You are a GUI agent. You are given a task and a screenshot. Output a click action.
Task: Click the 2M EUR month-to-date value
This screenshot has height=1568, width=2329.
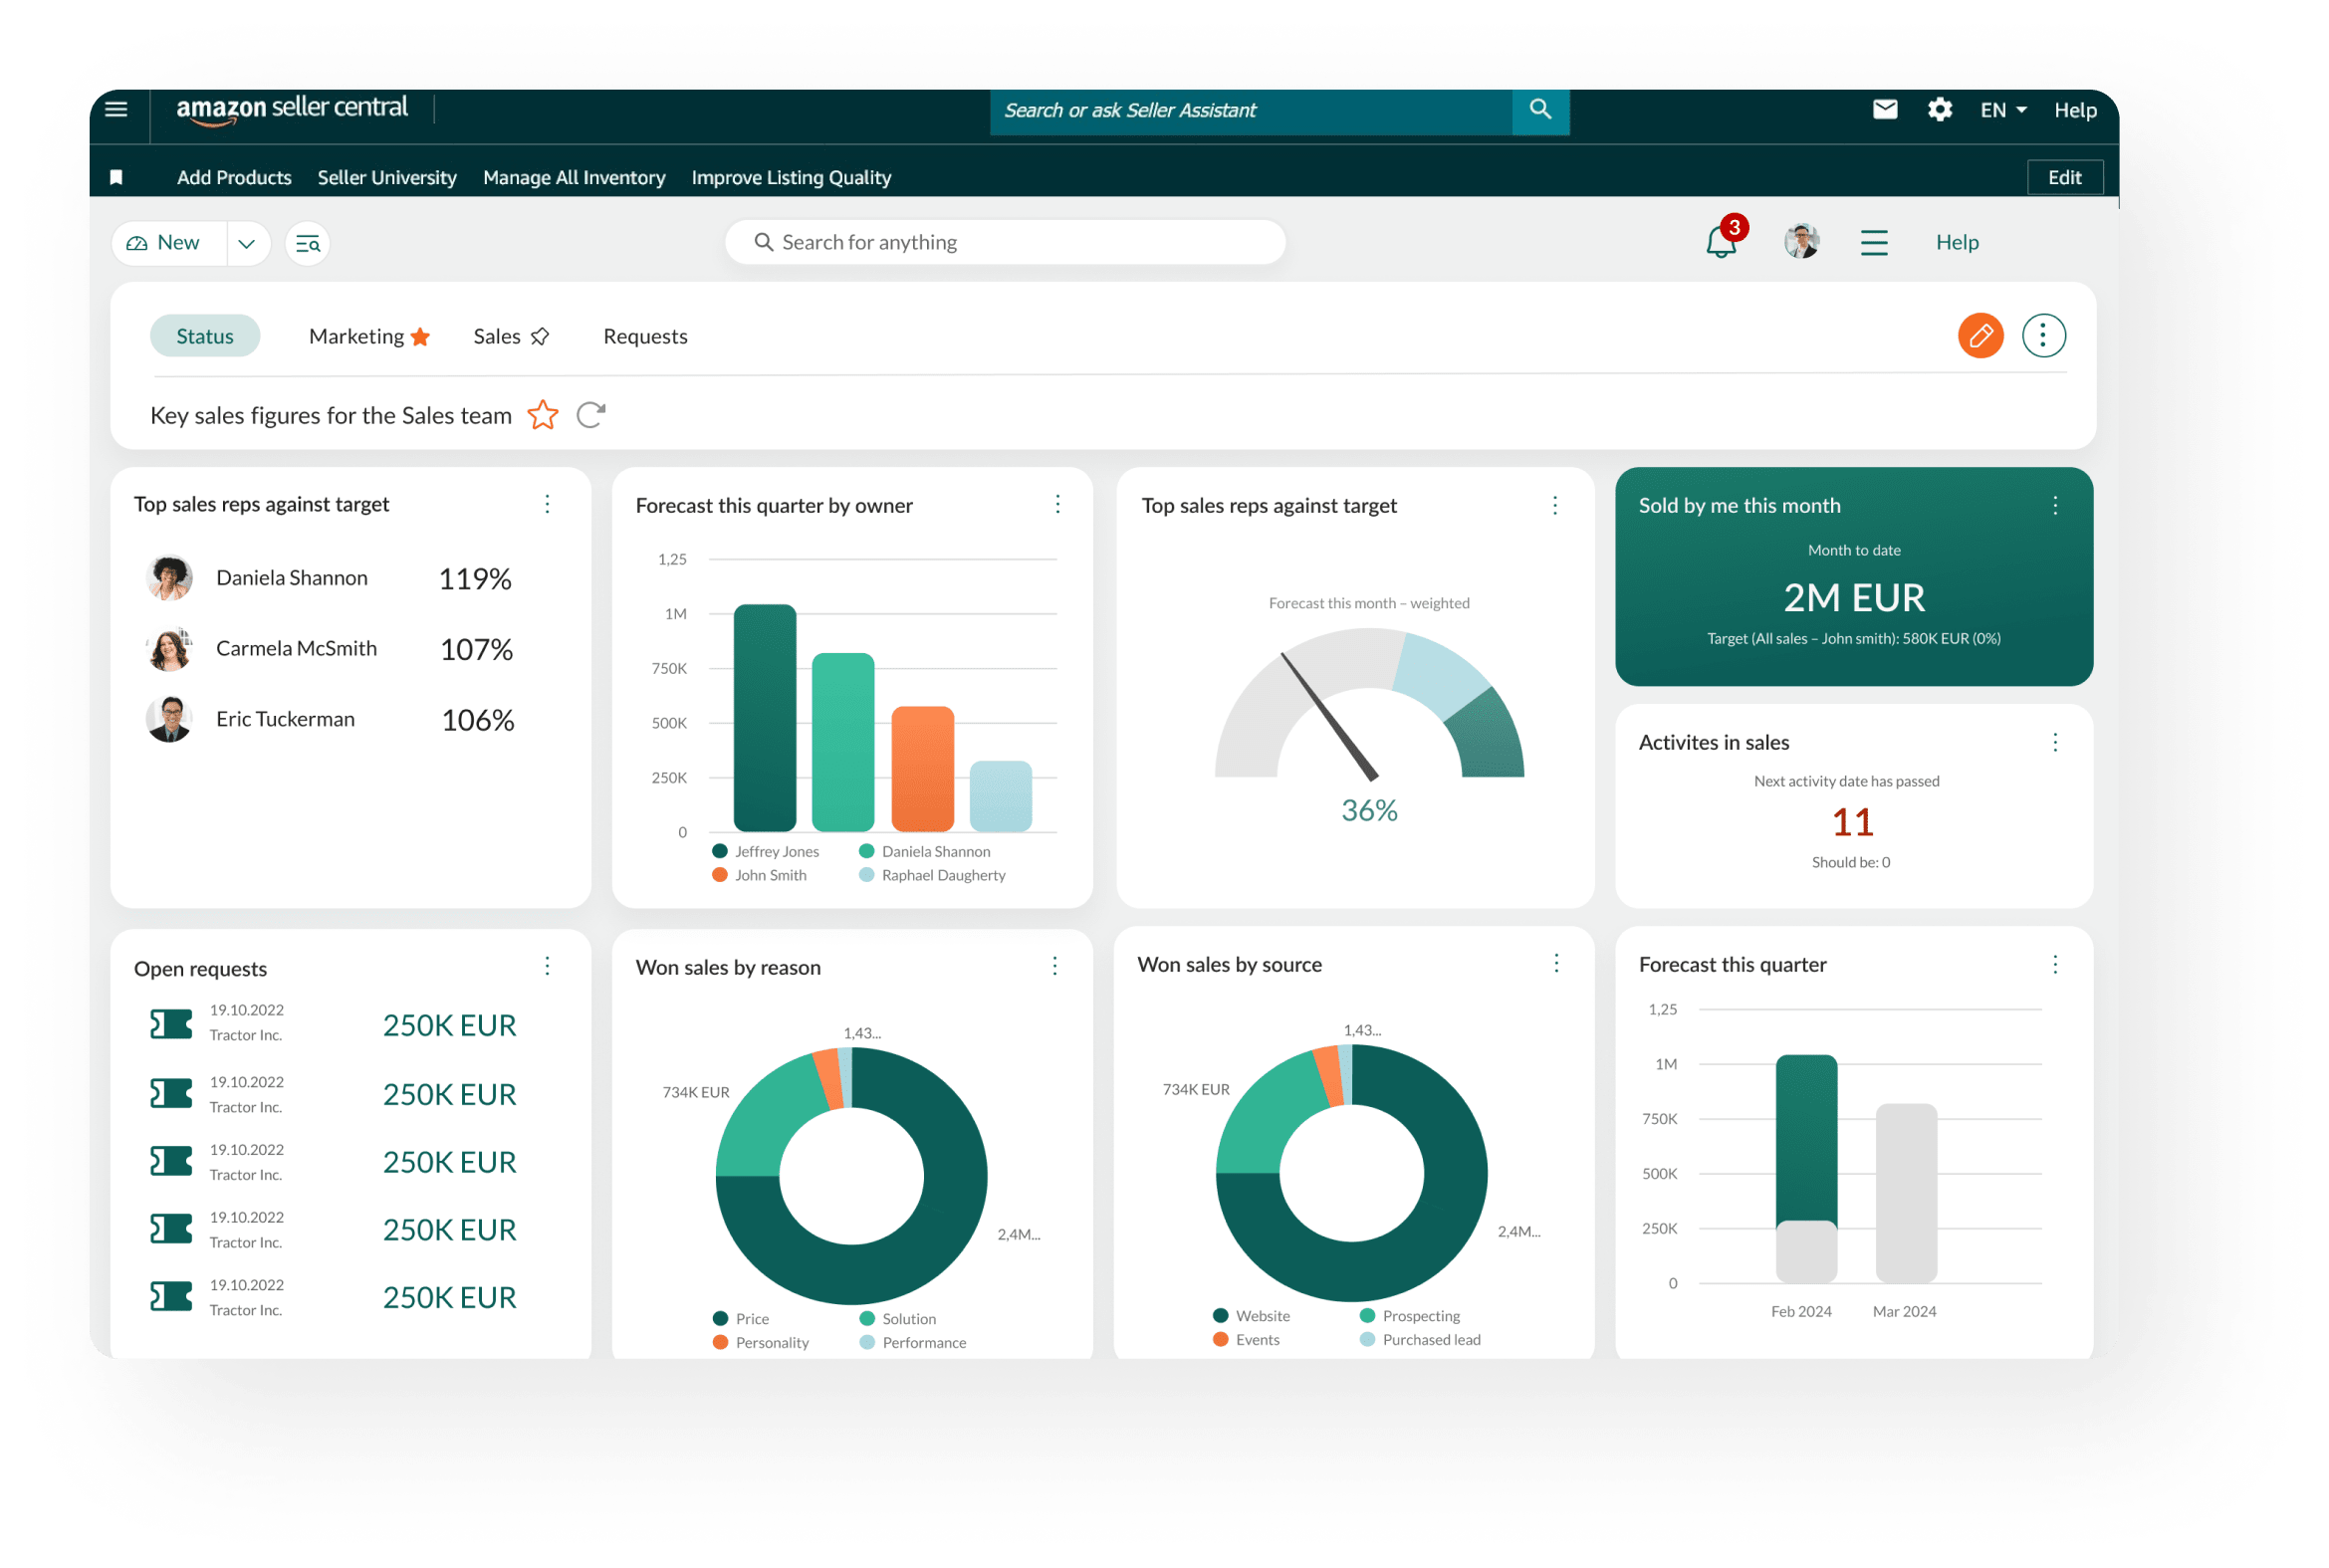1853,597
